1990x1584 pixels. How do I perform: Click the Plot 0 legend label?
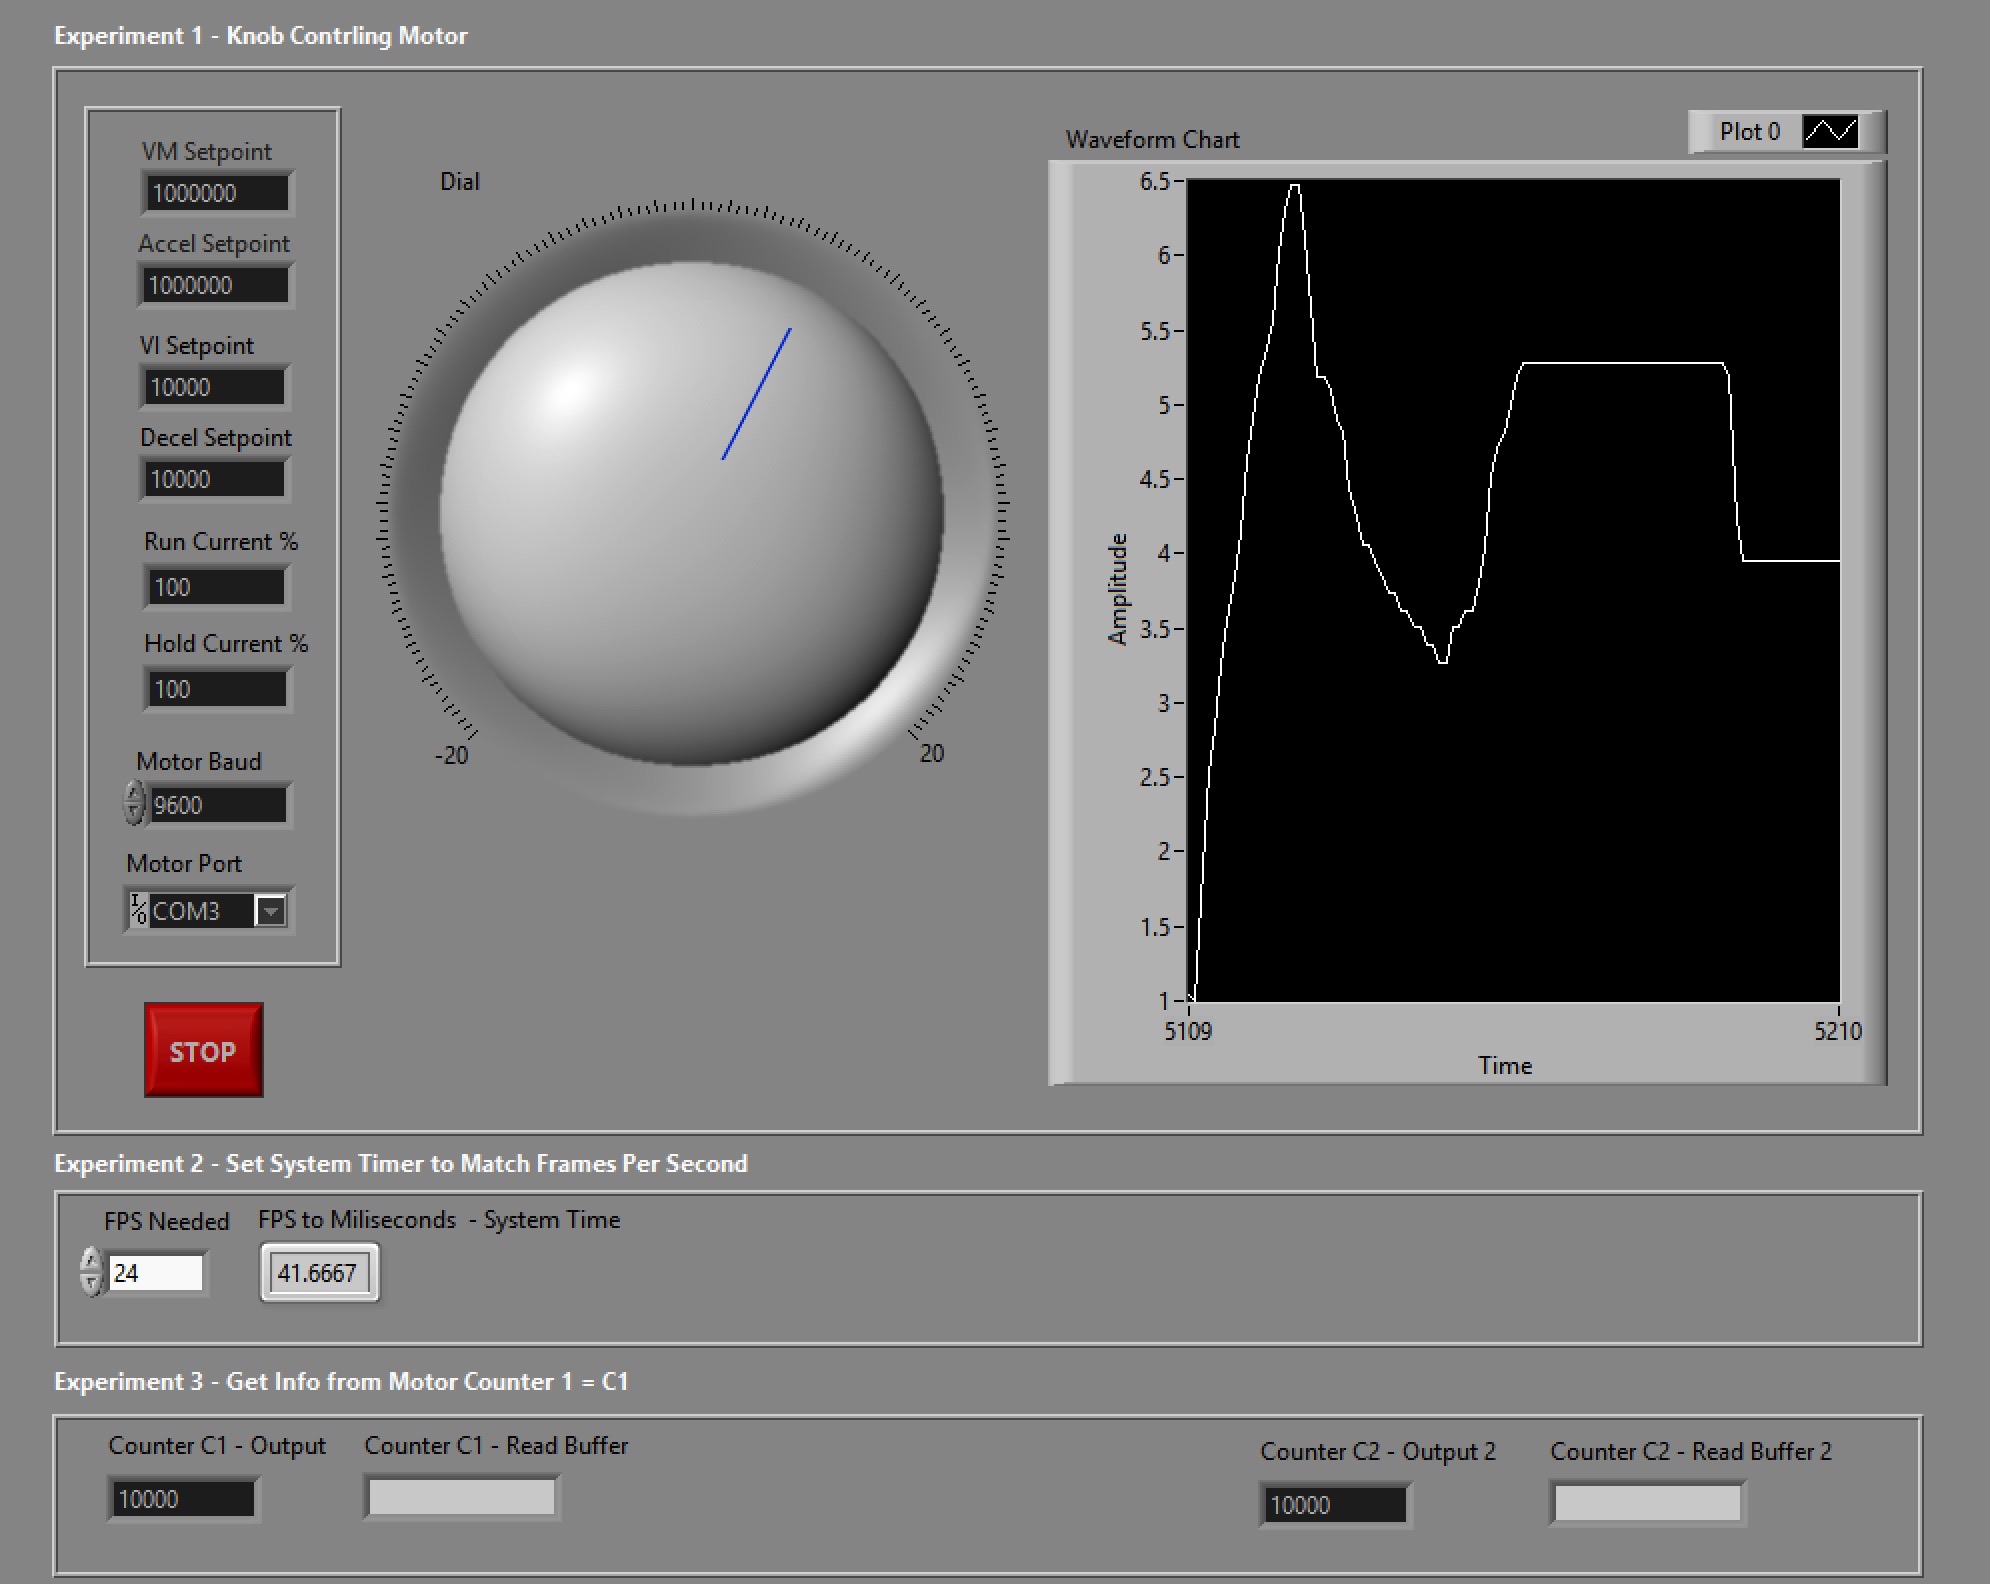pos(1749,131)
